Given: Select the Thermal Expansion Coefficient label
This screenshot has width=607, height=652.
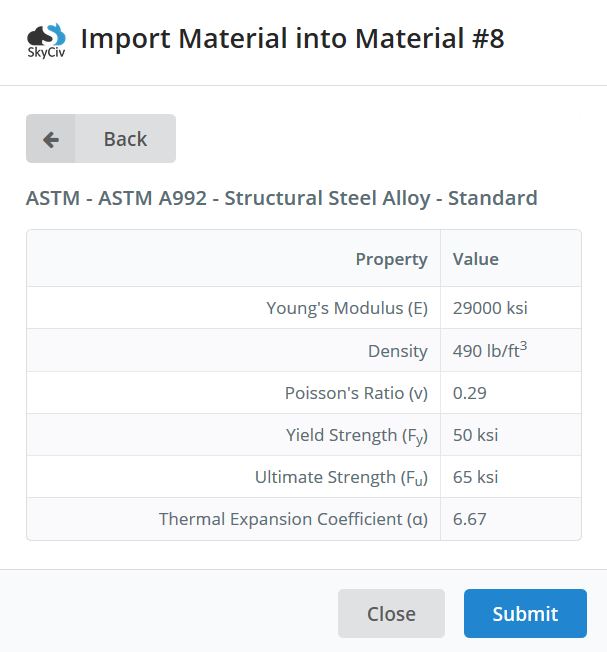Looking at the screenshot, I should [294, 519].
